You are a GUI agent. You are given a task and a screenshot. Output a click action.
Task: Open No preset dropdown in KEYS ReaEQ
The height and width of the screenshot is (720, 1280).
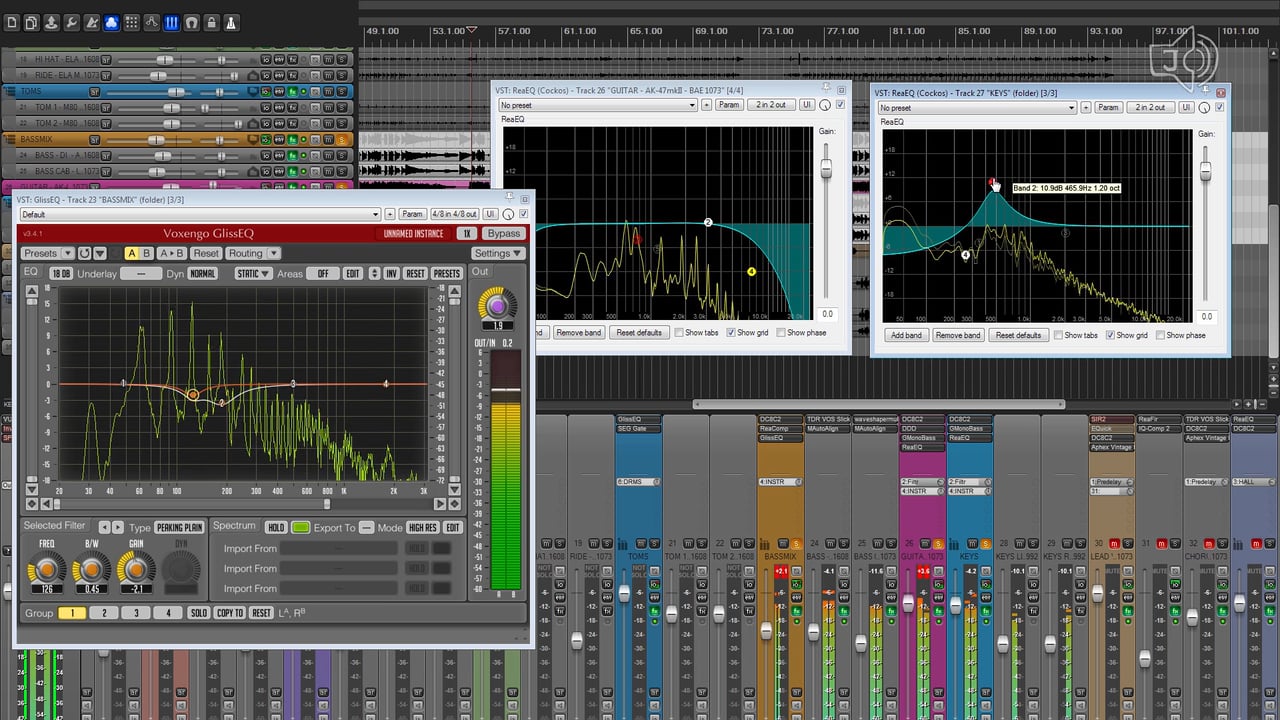point(976,107)
